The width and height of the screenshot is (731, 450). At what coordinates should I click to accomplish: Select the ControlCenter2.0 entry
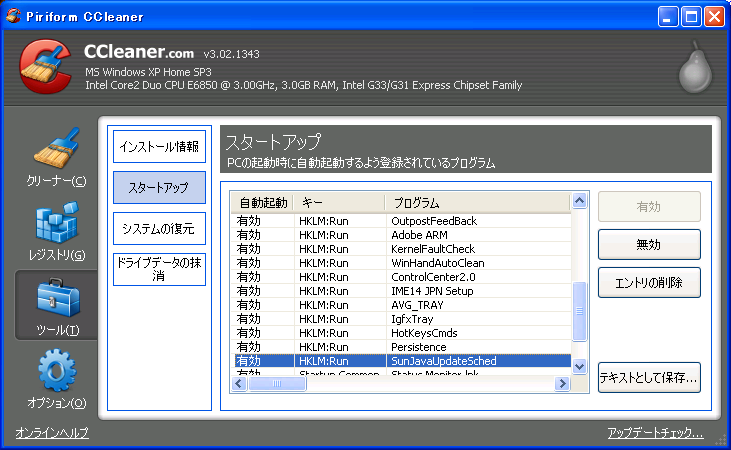[x=401, y=277]
